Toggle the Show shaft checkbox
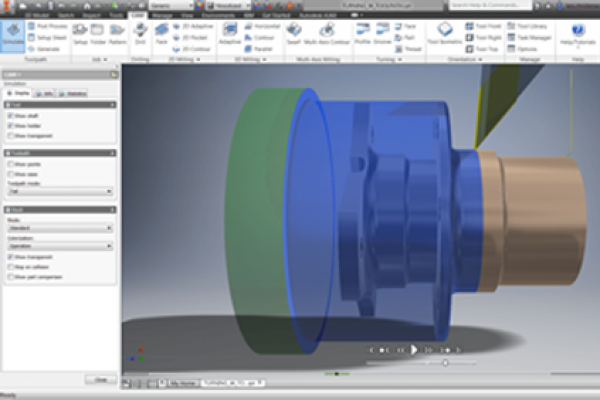Image resolution: width=600 pixels, height=400 pixels. coord(10,116)
